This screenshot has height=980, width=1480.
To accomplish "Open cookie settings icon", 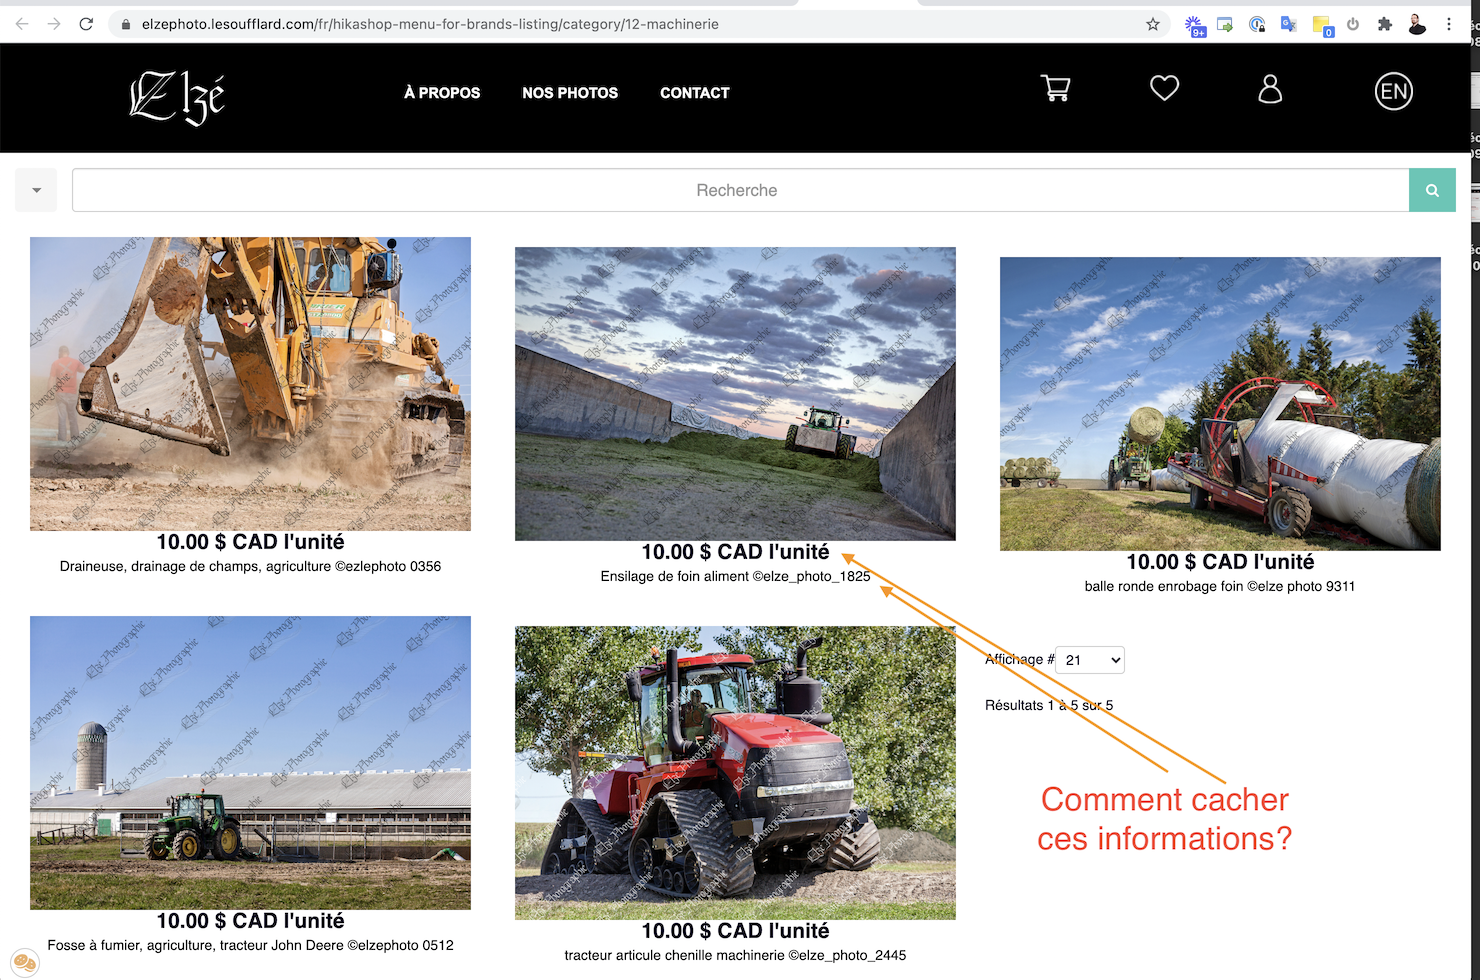I will click(x=25, y=963).
